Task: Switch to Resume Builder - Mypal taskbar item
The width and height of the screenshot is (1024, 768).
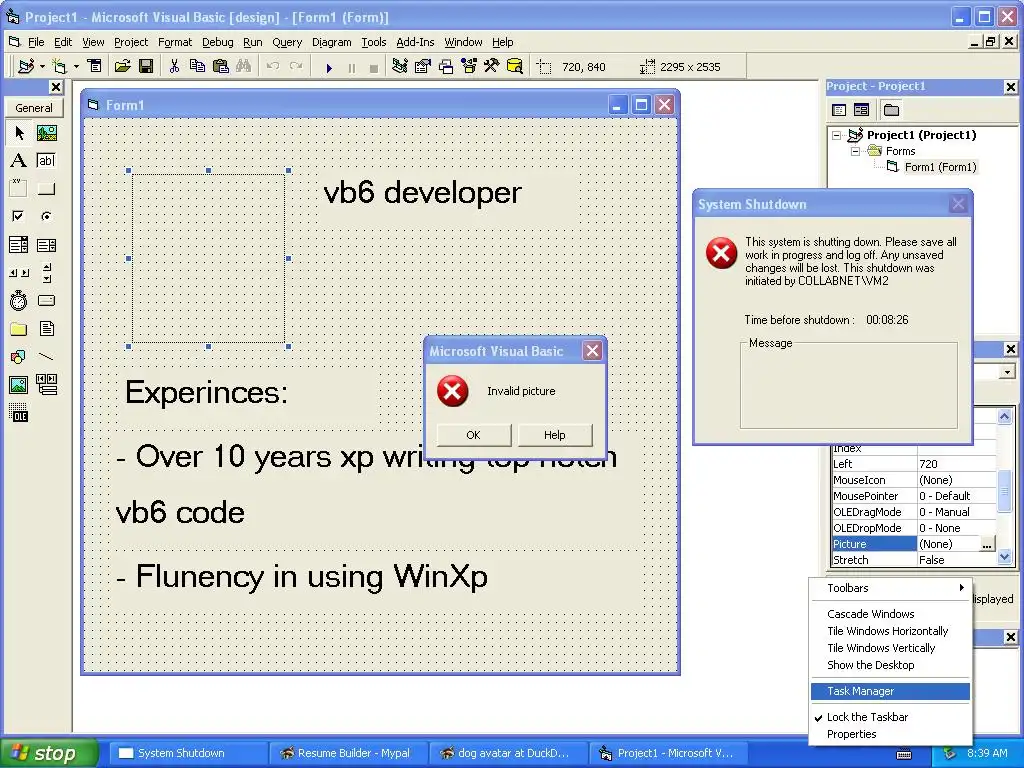Action: (347, 753)
